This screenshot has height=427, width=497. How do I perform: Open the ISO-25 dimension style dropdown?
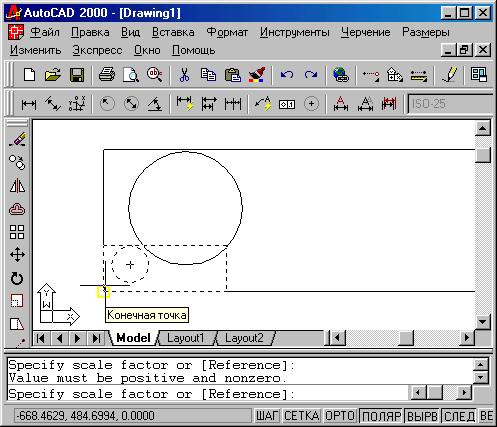[451, 104]
